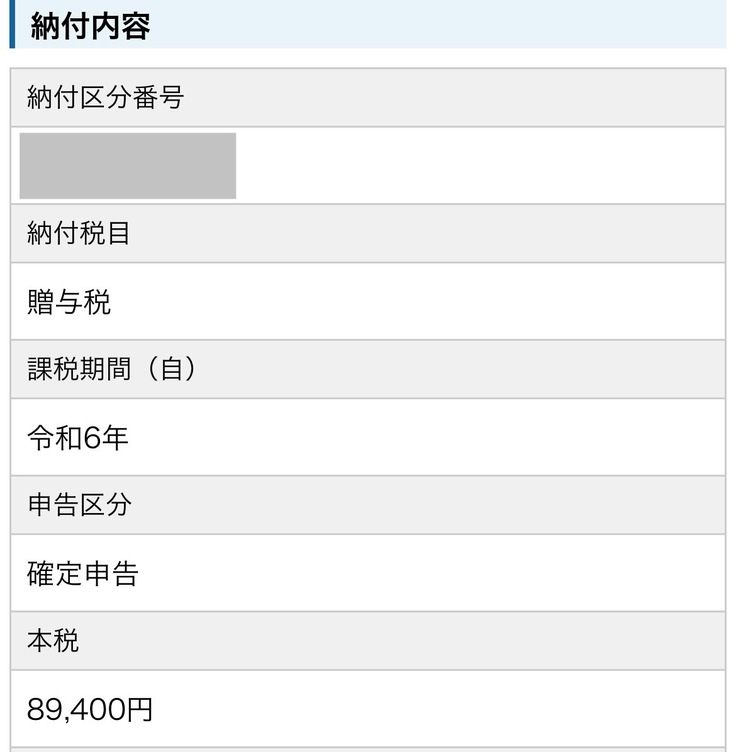This screenshot has width=736, height=752.
Task: Click empty cell area right of 89,400円
Action: pyautogui.click(x=440, y=710)
